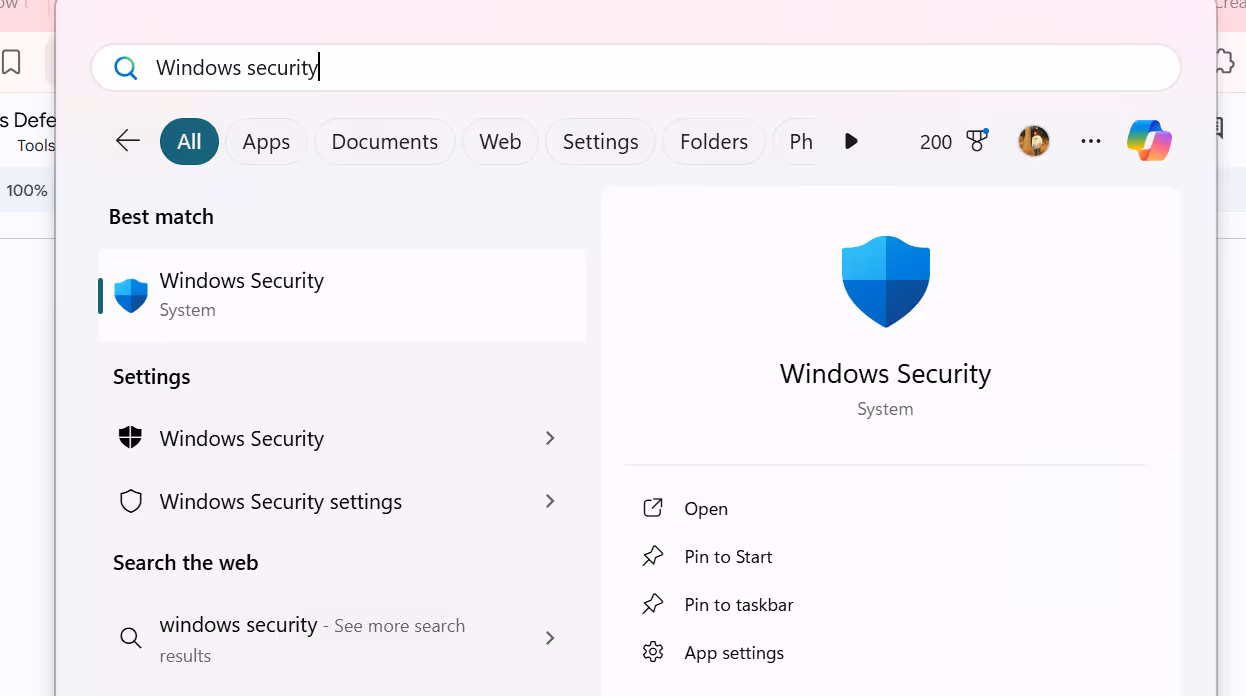Choose Pin to taskbar
This screenshot has height=696, width=1246.
(x=739, y=604)
